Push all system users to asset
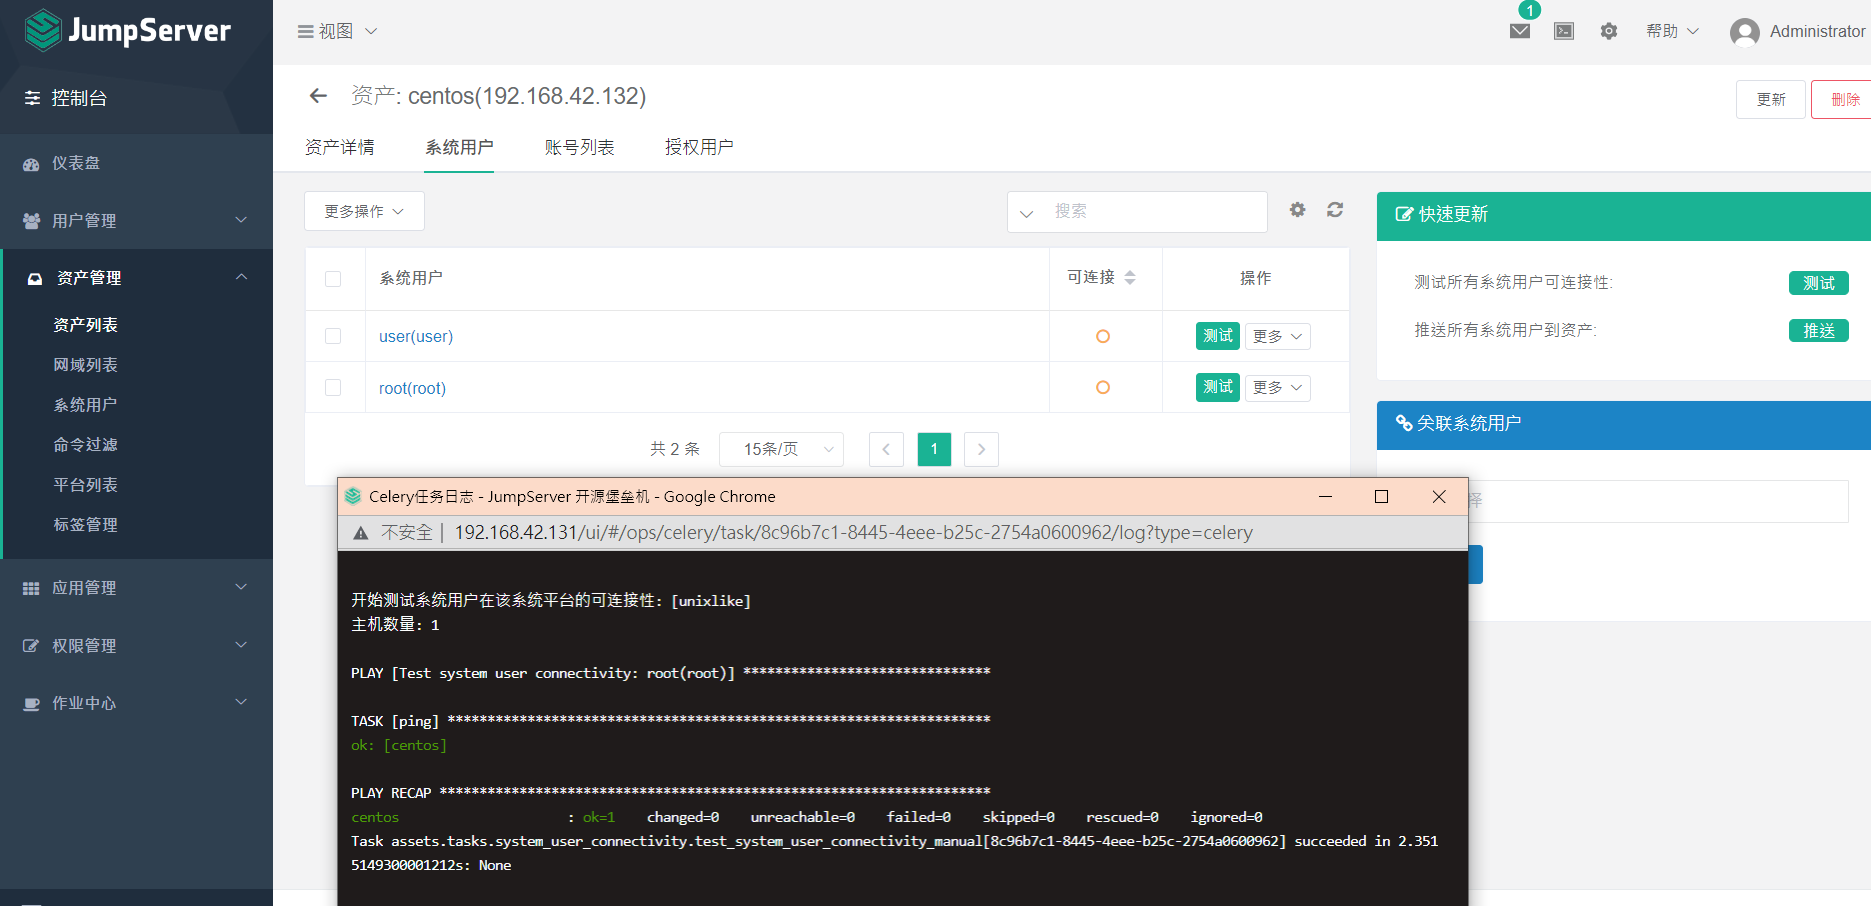 tap(1819, 331)
